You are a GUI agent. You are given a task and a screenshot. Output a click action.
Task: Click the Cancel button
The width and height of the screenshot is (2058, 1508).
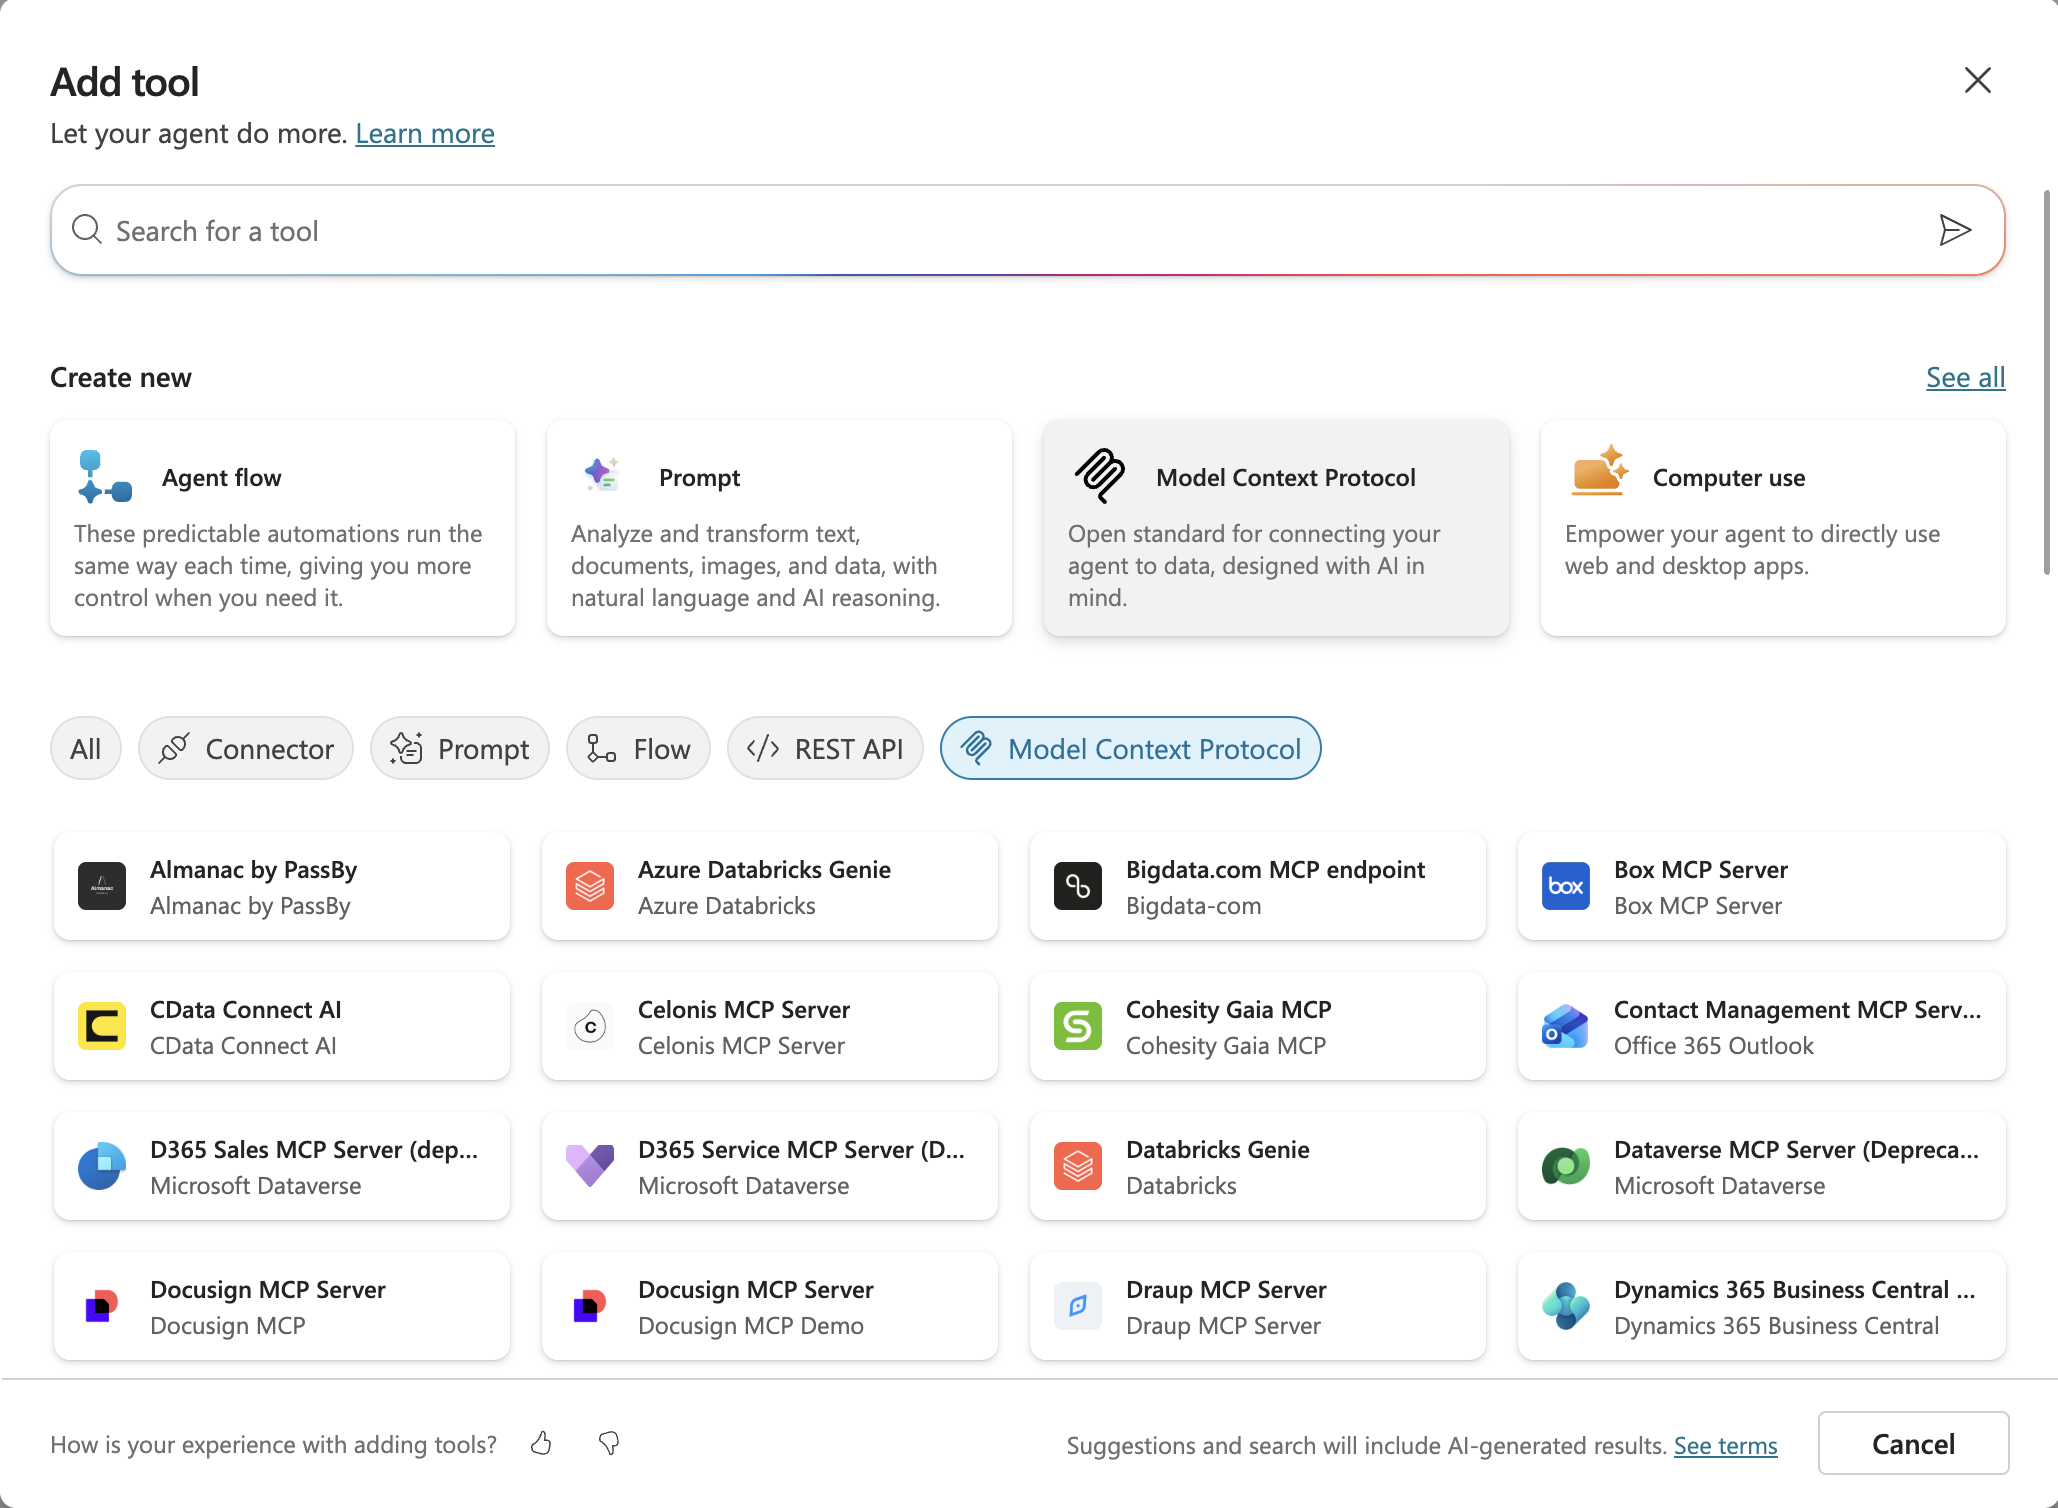click(1914, 1443)
